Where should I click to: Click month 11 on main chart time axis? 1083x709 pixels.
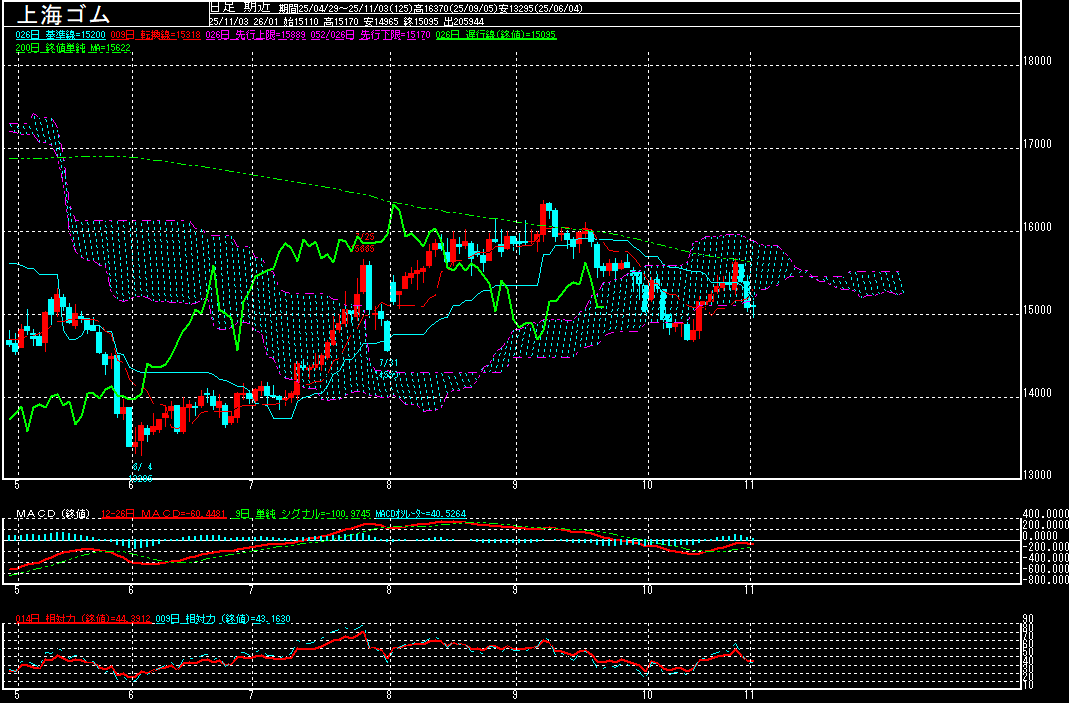click(x=749, y=485)
